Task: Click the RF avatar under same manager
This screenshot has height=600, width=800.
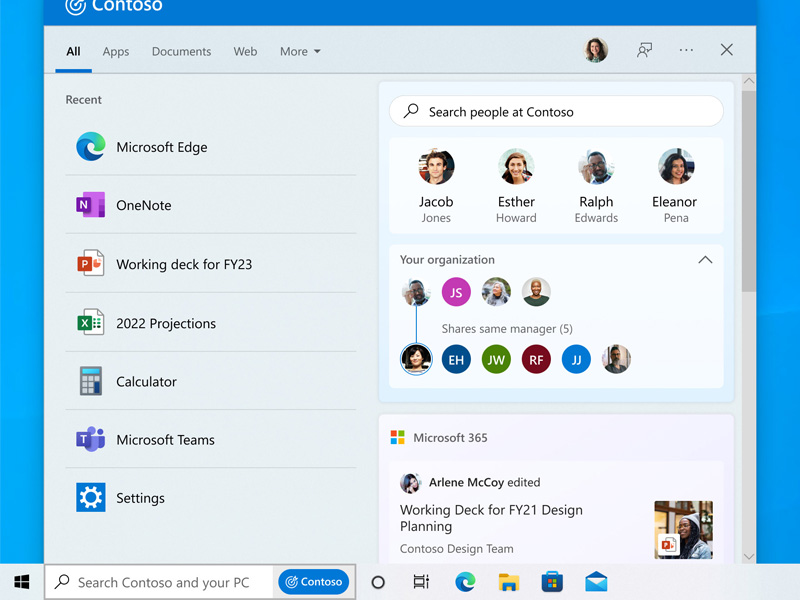Action: (x=536, y=359)
